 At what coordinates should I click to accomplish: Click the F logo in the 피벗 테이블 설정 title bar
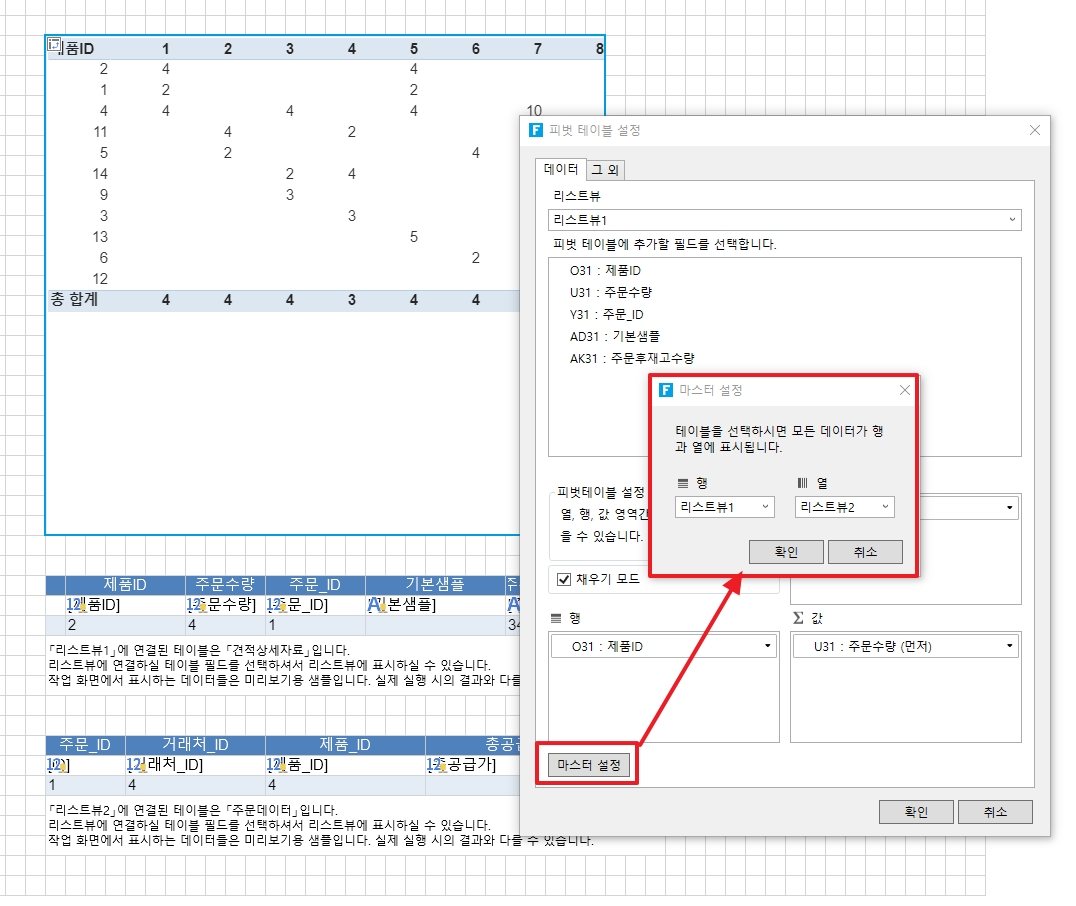pos(536,130)
